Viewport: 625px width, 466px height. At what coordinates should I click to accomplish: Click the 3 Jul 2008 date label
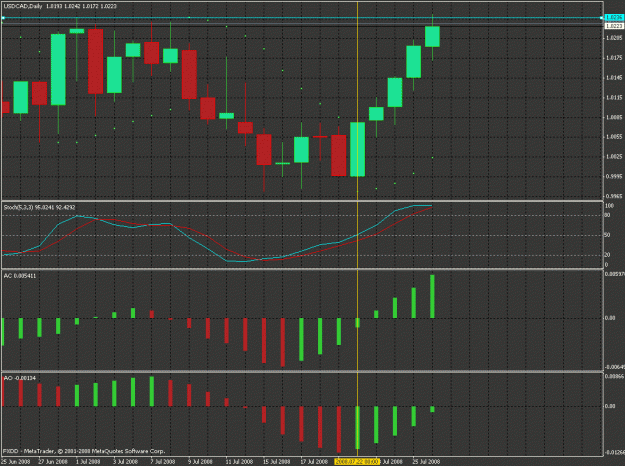point(126,462)
